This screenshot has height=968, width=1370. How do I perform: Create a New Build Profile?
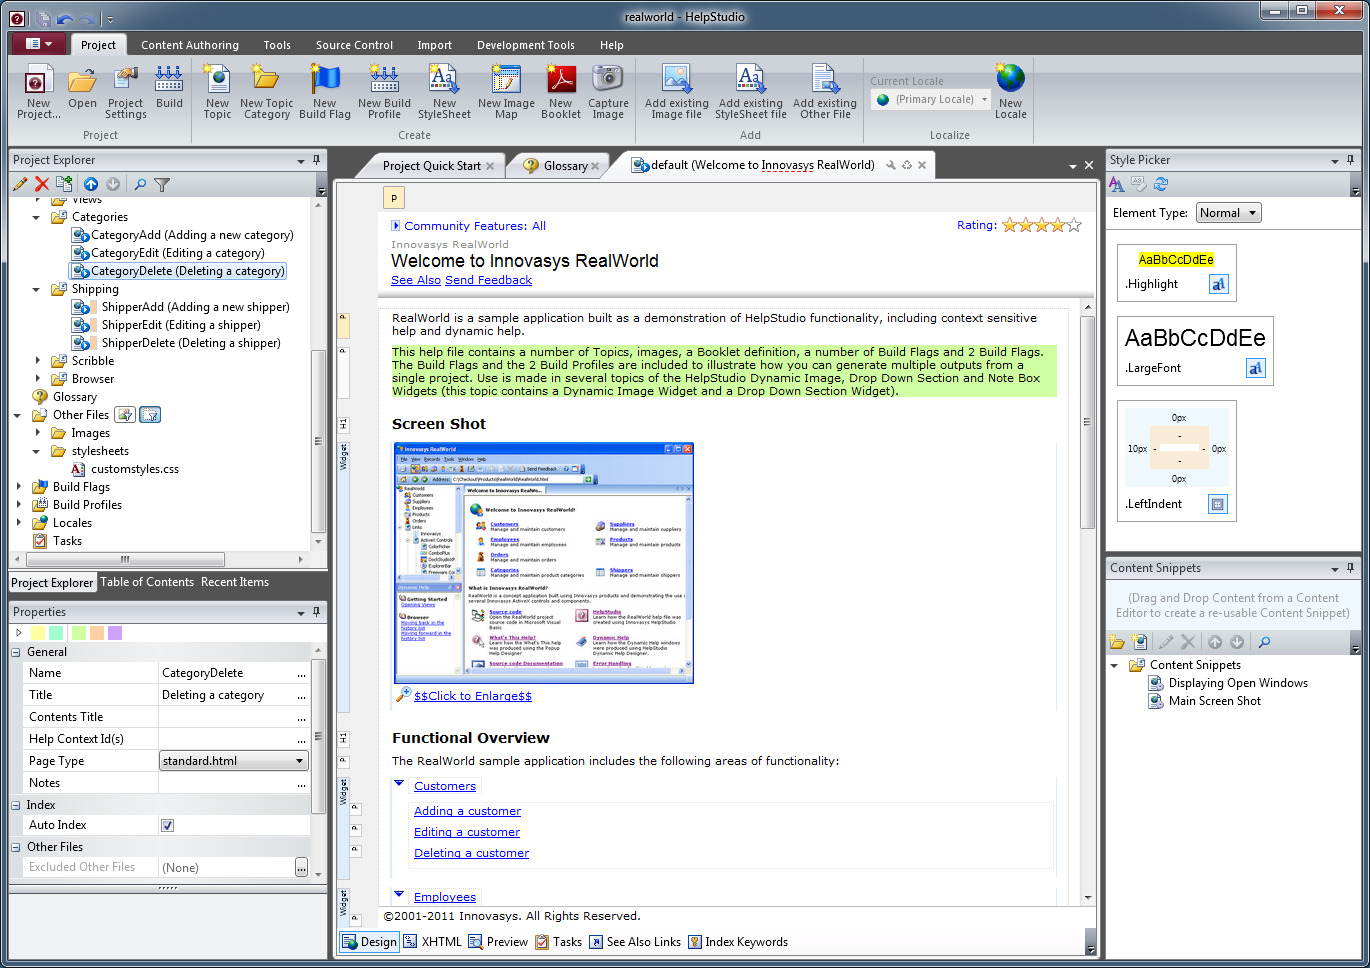[384, 92]
